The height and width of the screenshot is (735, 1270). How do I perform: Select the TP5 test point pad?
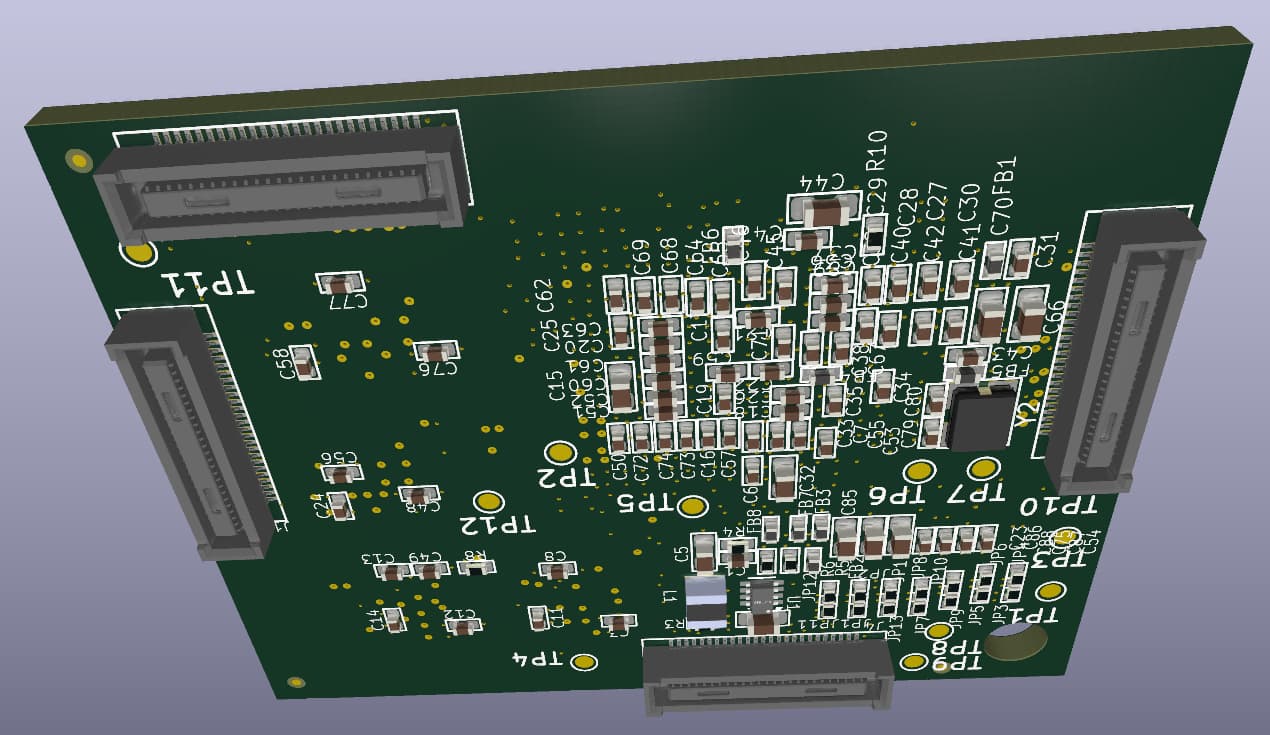pyautogui.click(x=692, y=506)
